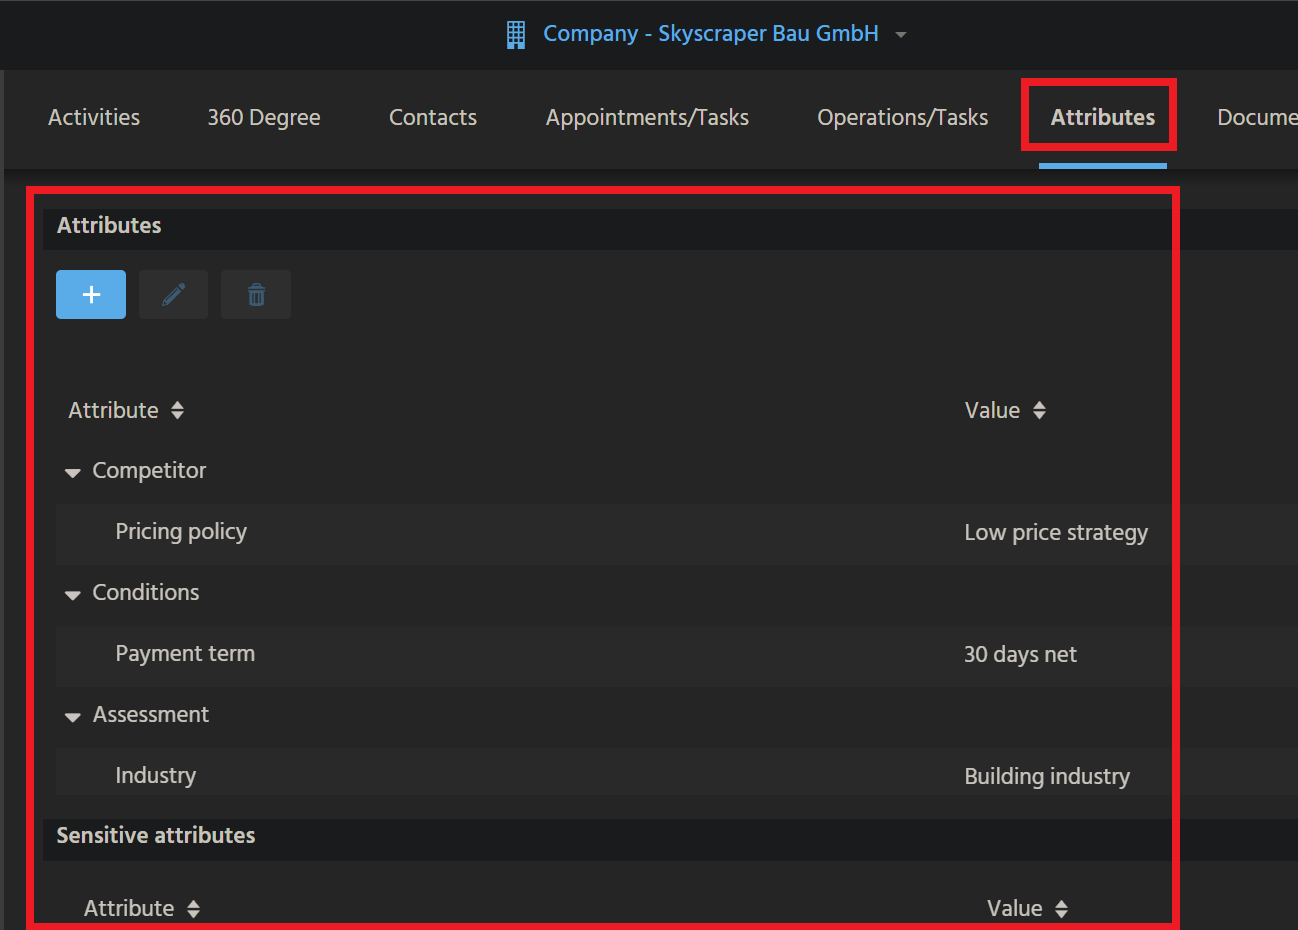Click the trash delete icon
Viewport: 1298px width, 930px height.
(255, 294)
